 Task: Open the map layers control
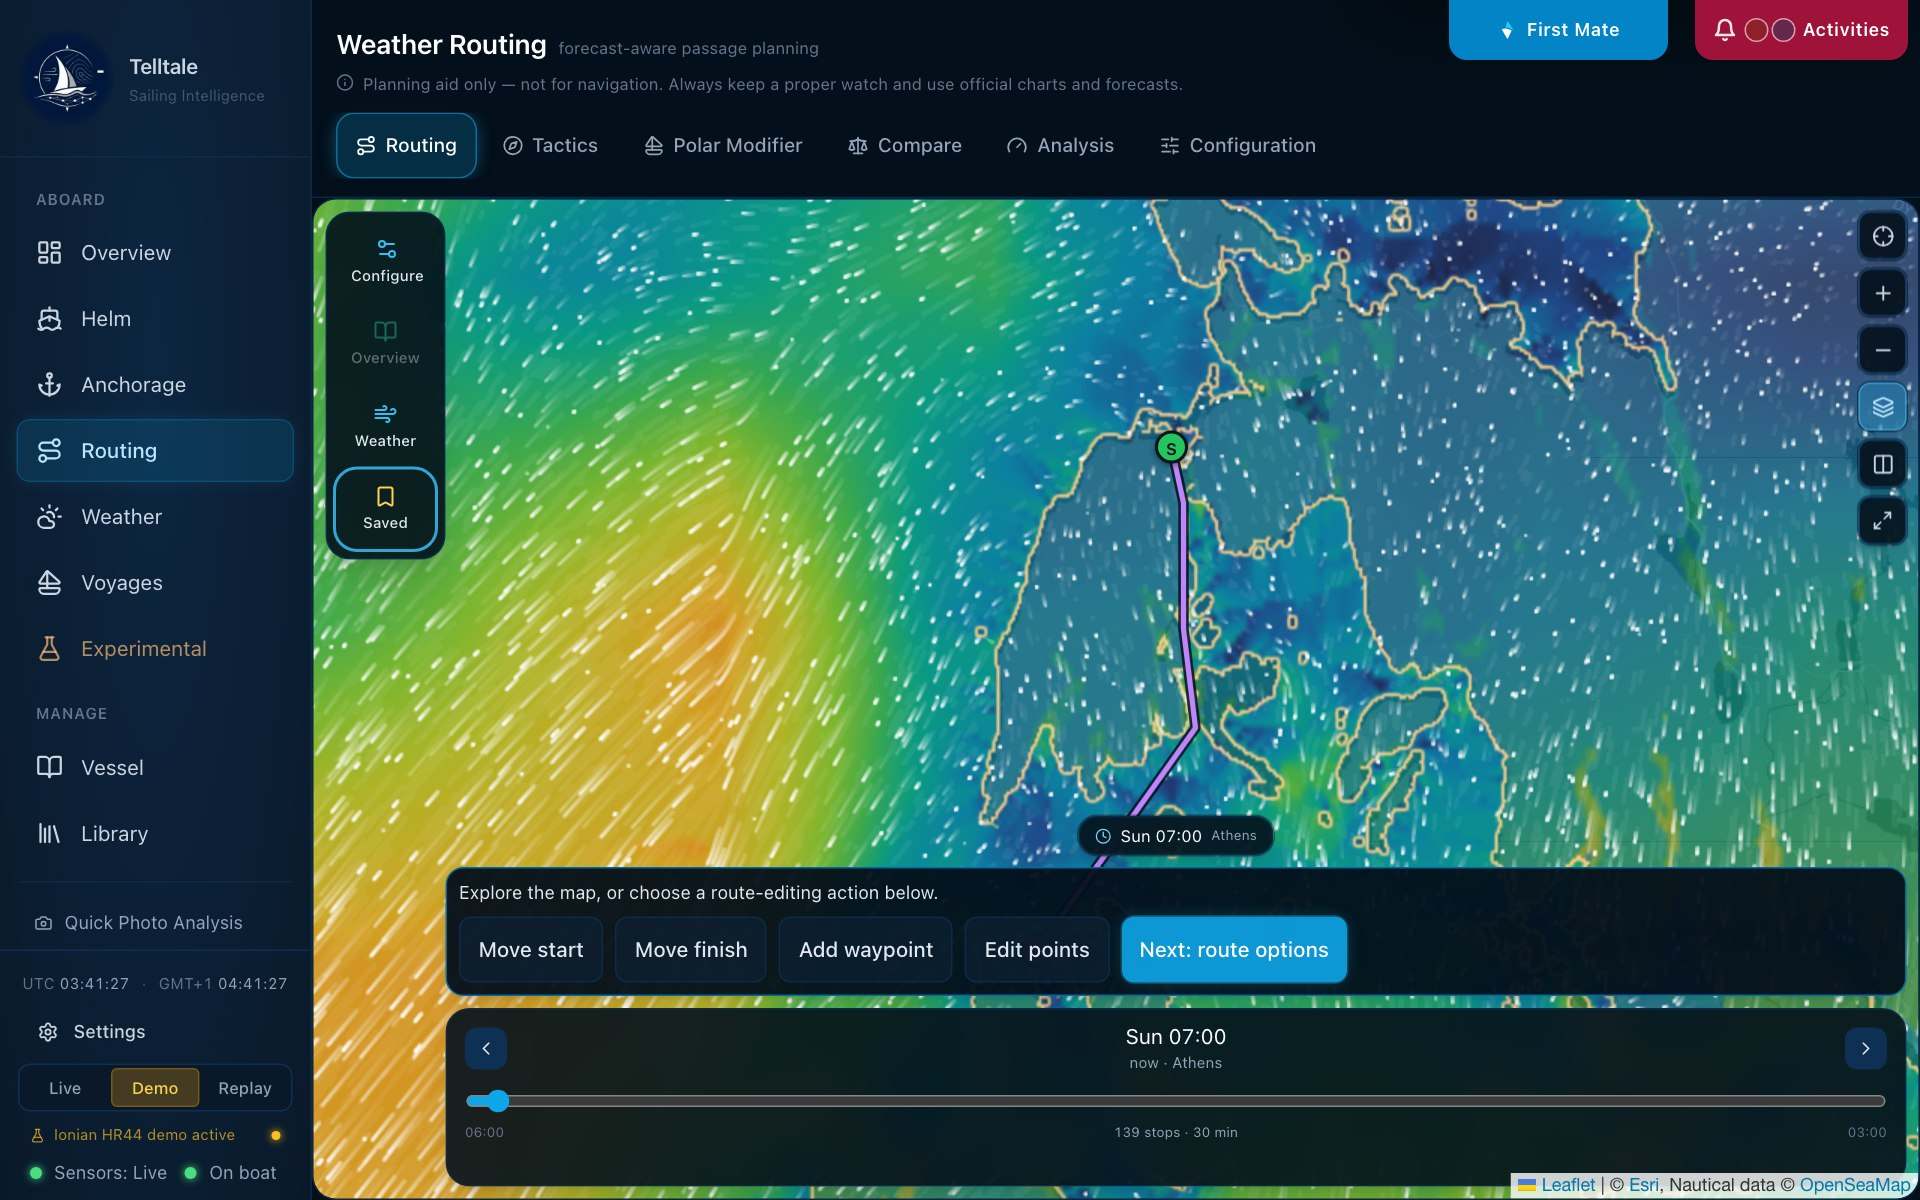[1882, 407]
